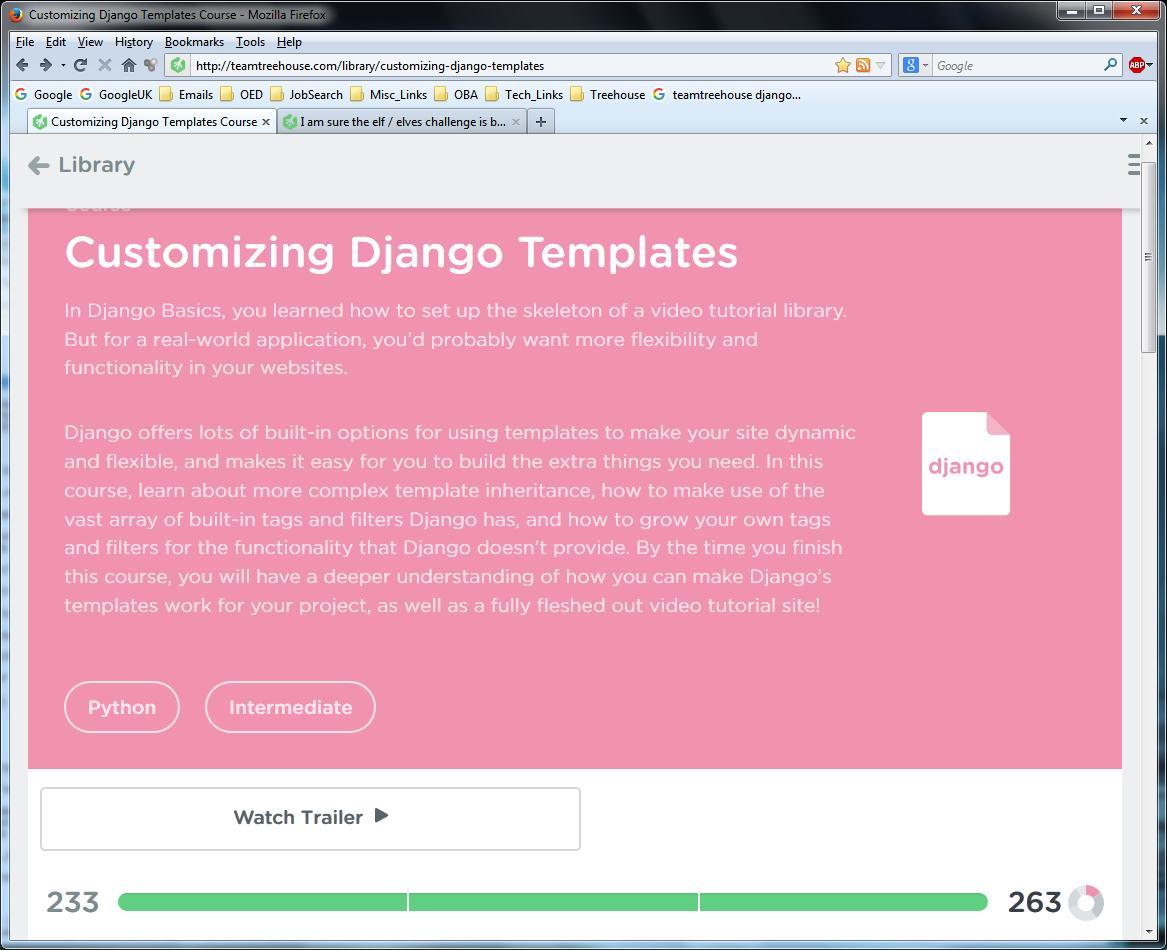The height and width of the screenshot is (950, 1167).
Task: Open the Edit menu
Action: 56,42
